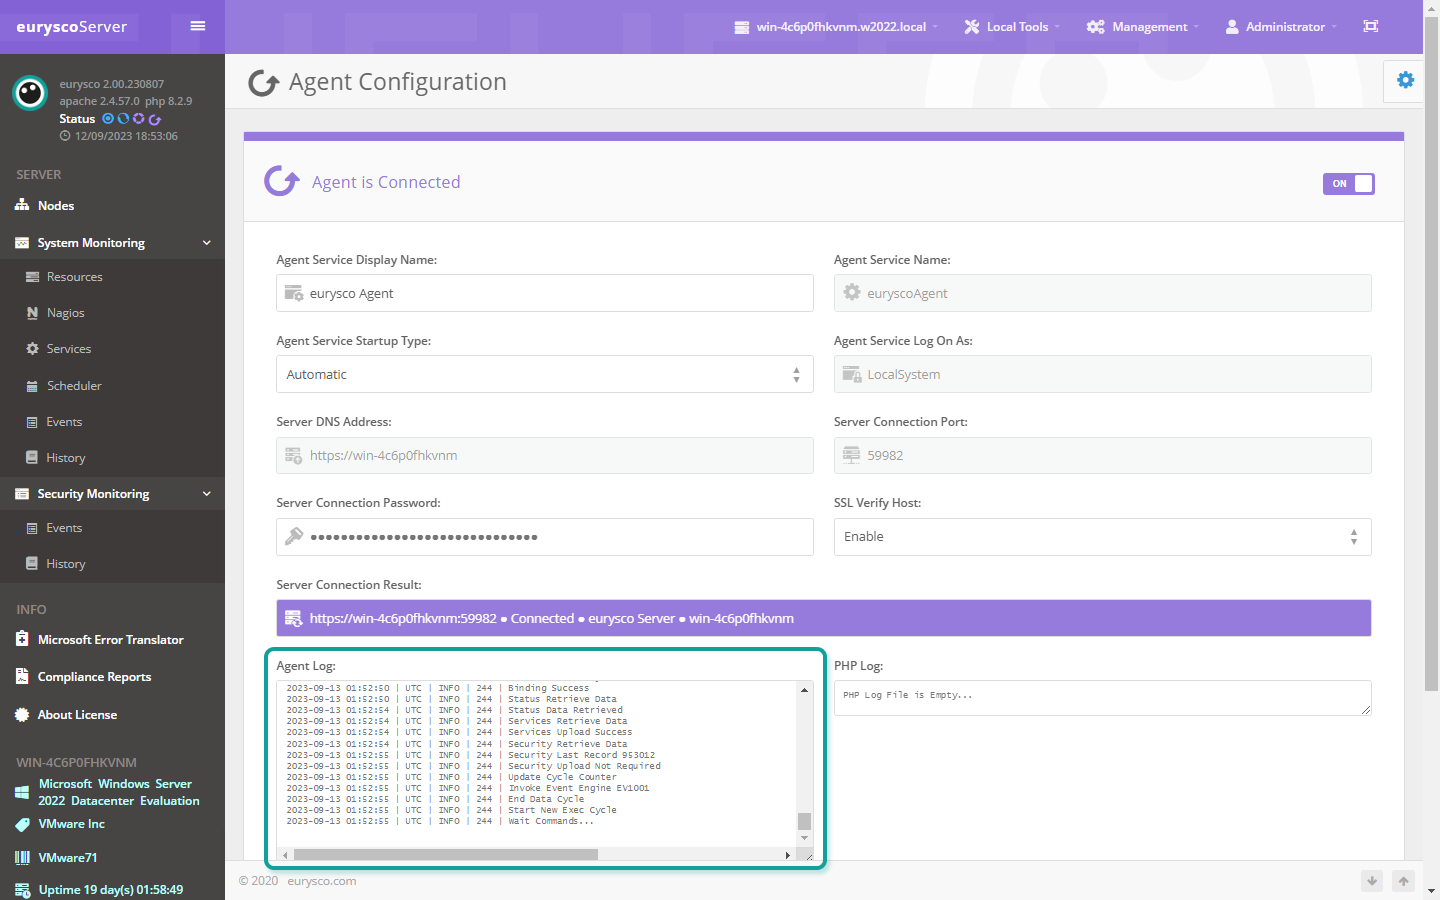
Task: Click the Server Connection Result bar
Action: (x=823, y=618)
